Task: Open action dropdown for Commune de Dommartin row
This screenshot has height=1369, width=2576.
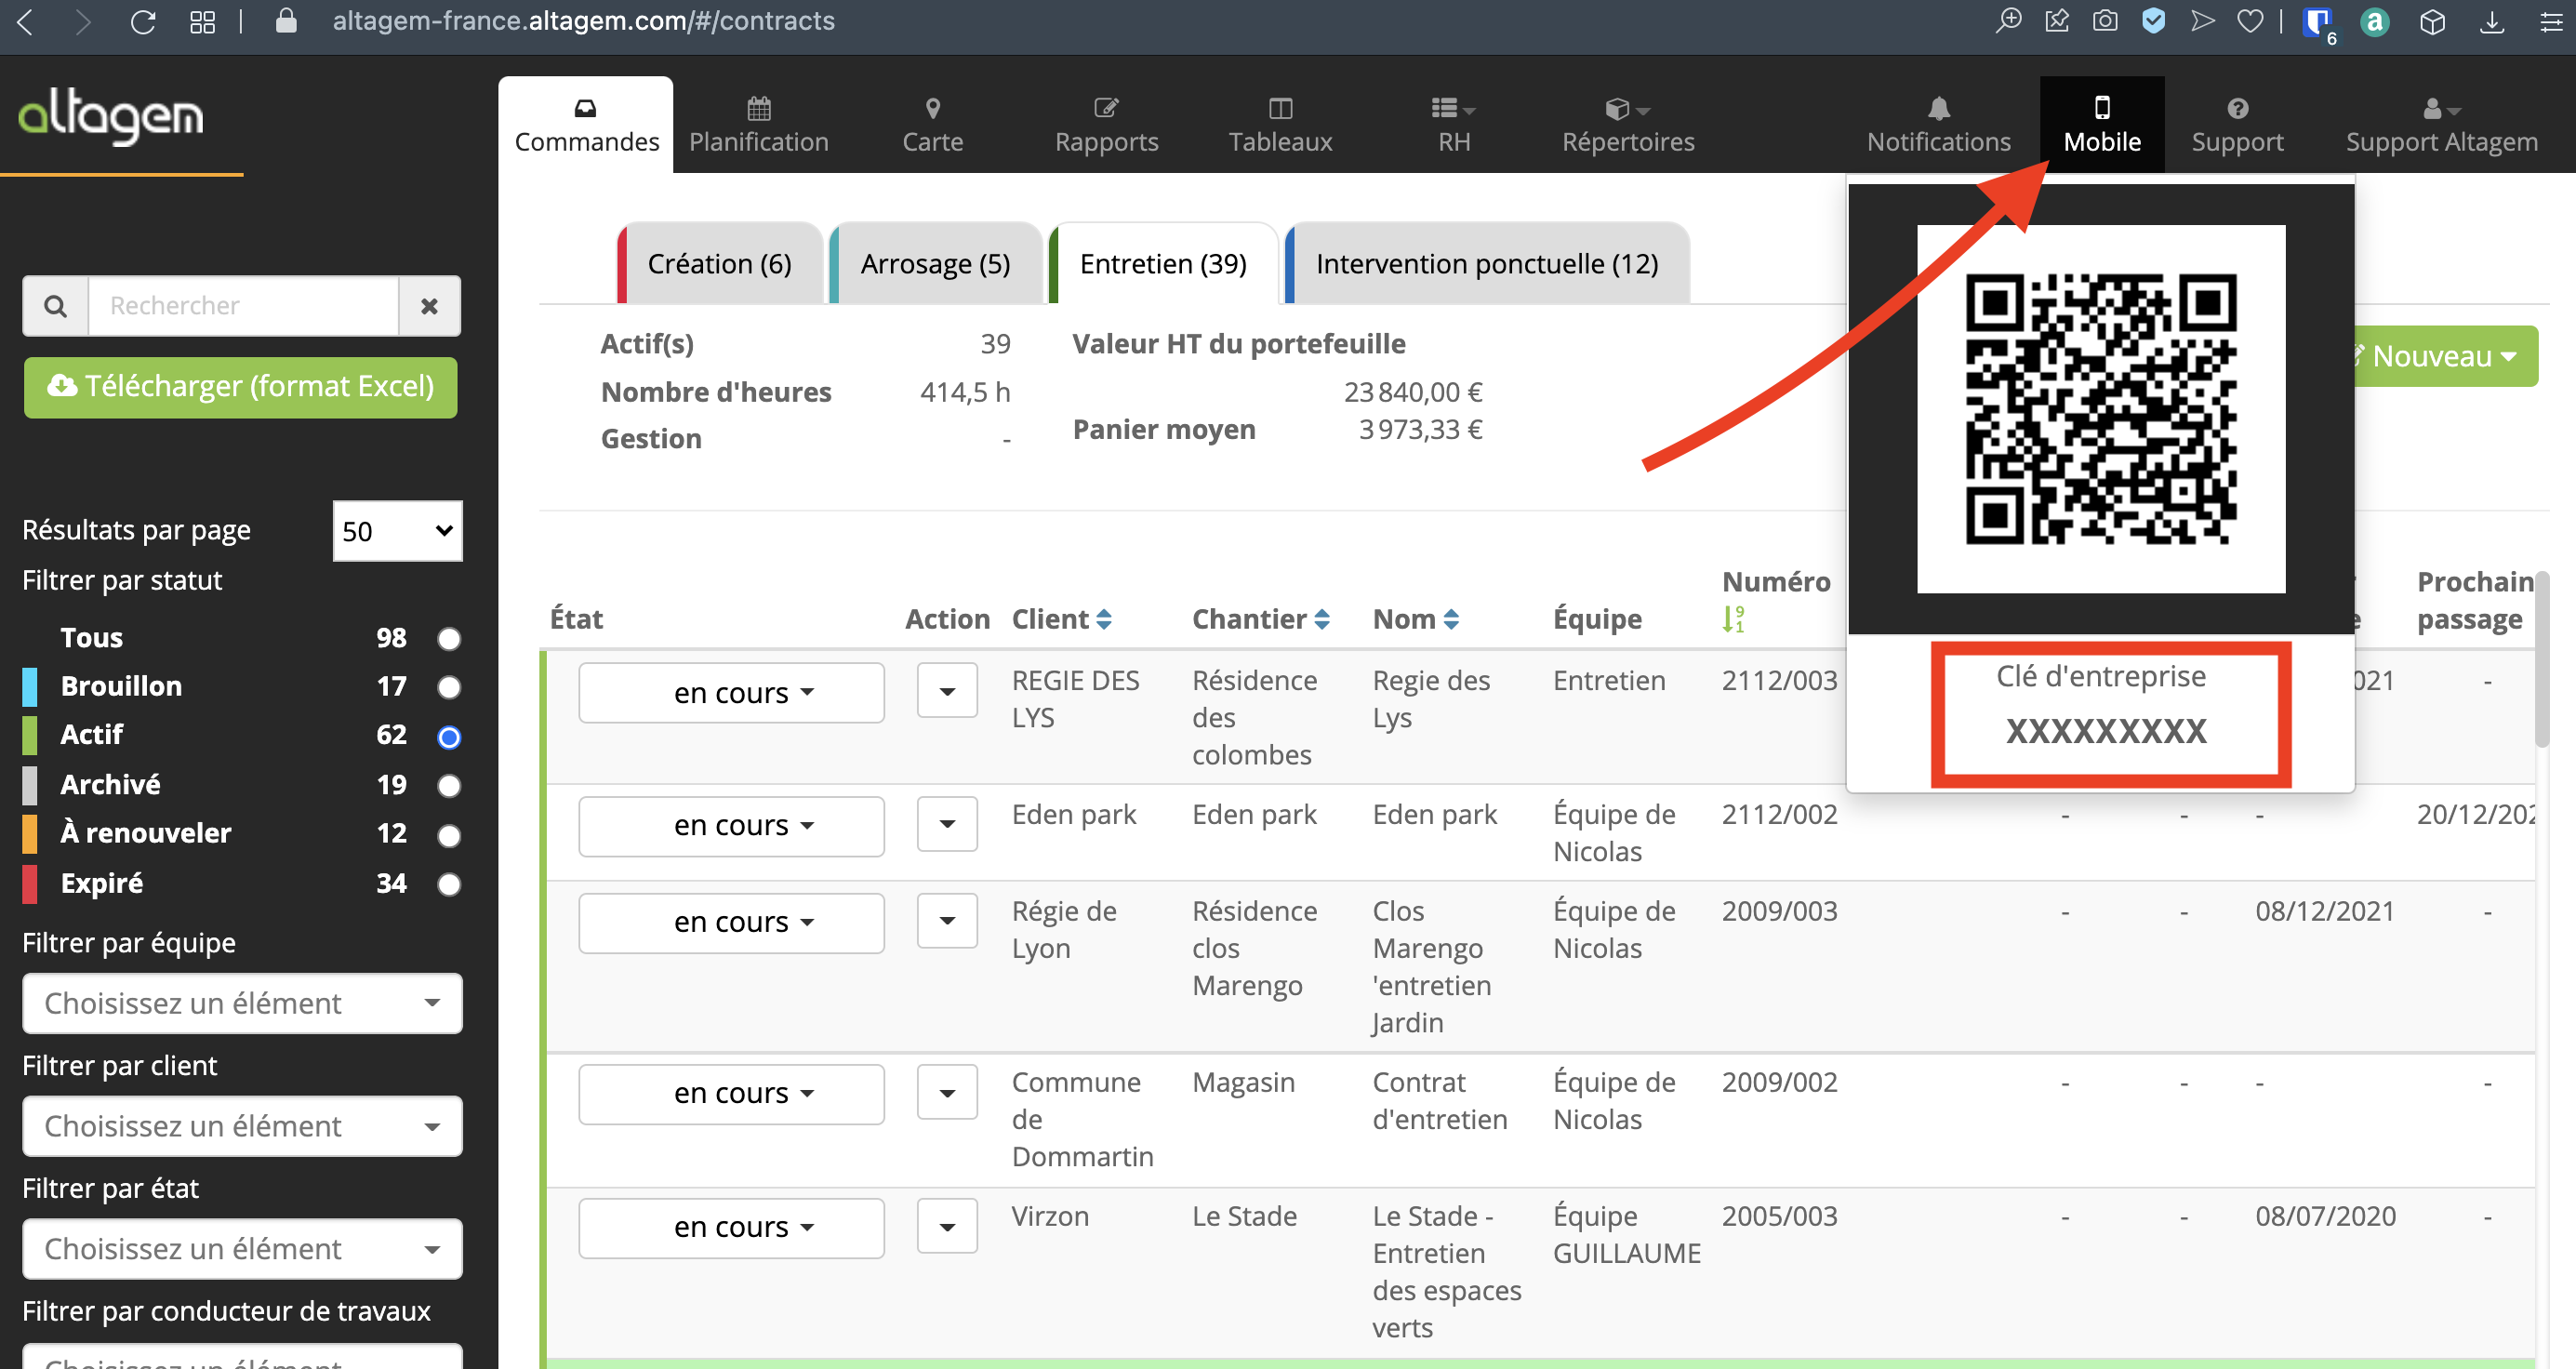Action: (947, 1093)
